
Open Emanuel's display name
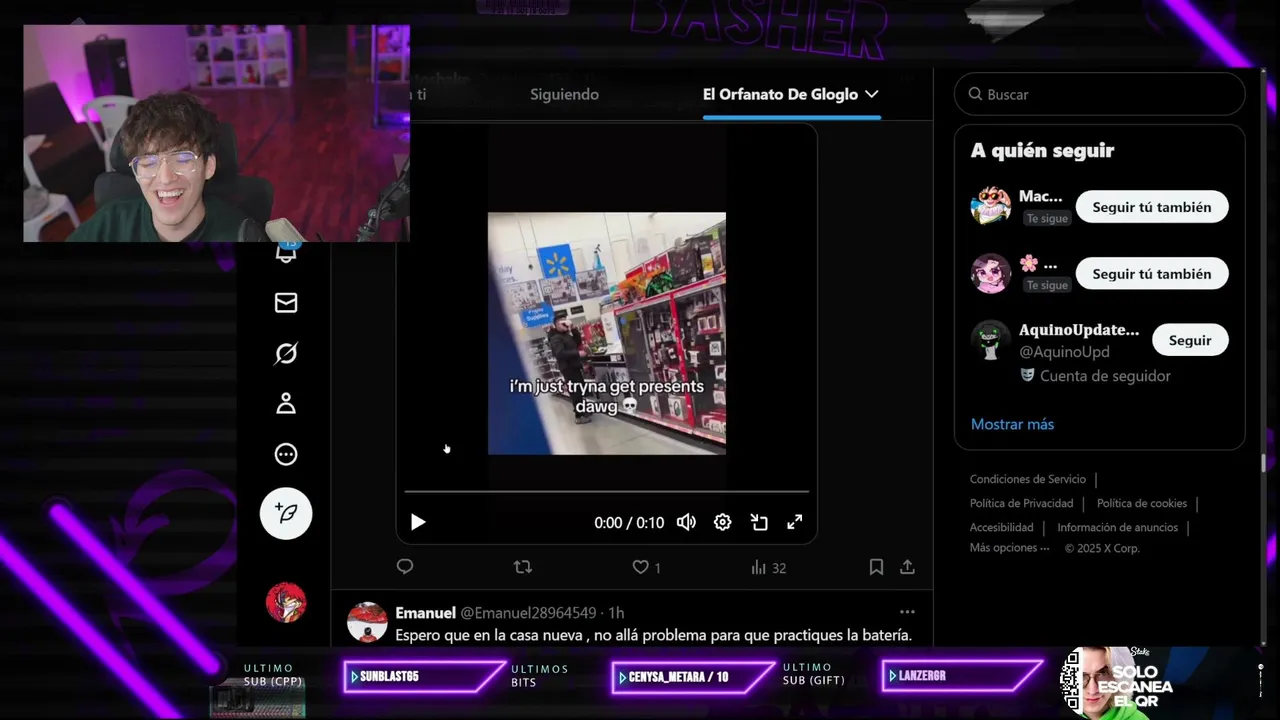click(425, 613)
